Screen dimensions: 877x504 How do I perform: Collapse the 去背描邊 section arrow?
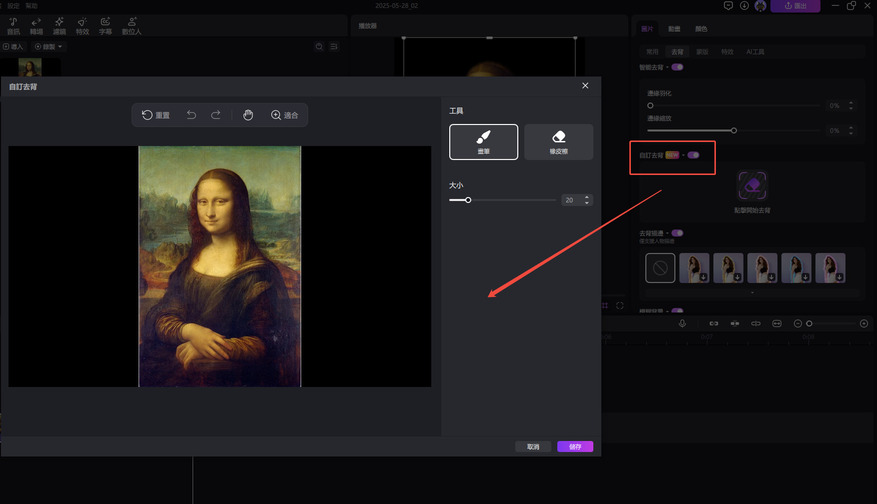[x=667, y=233]
